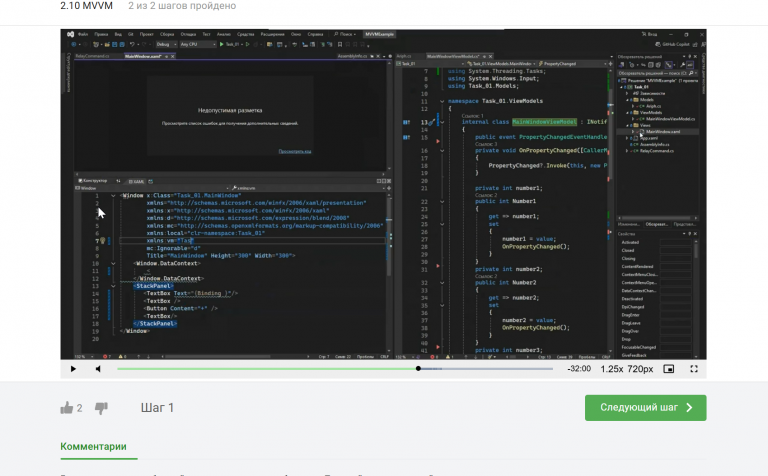Image resolution: width=768 pixels, height=476 pixels.
Task: Click the Visual Studio logo icon
Action: pyautogui.click(x=71, y=34)
